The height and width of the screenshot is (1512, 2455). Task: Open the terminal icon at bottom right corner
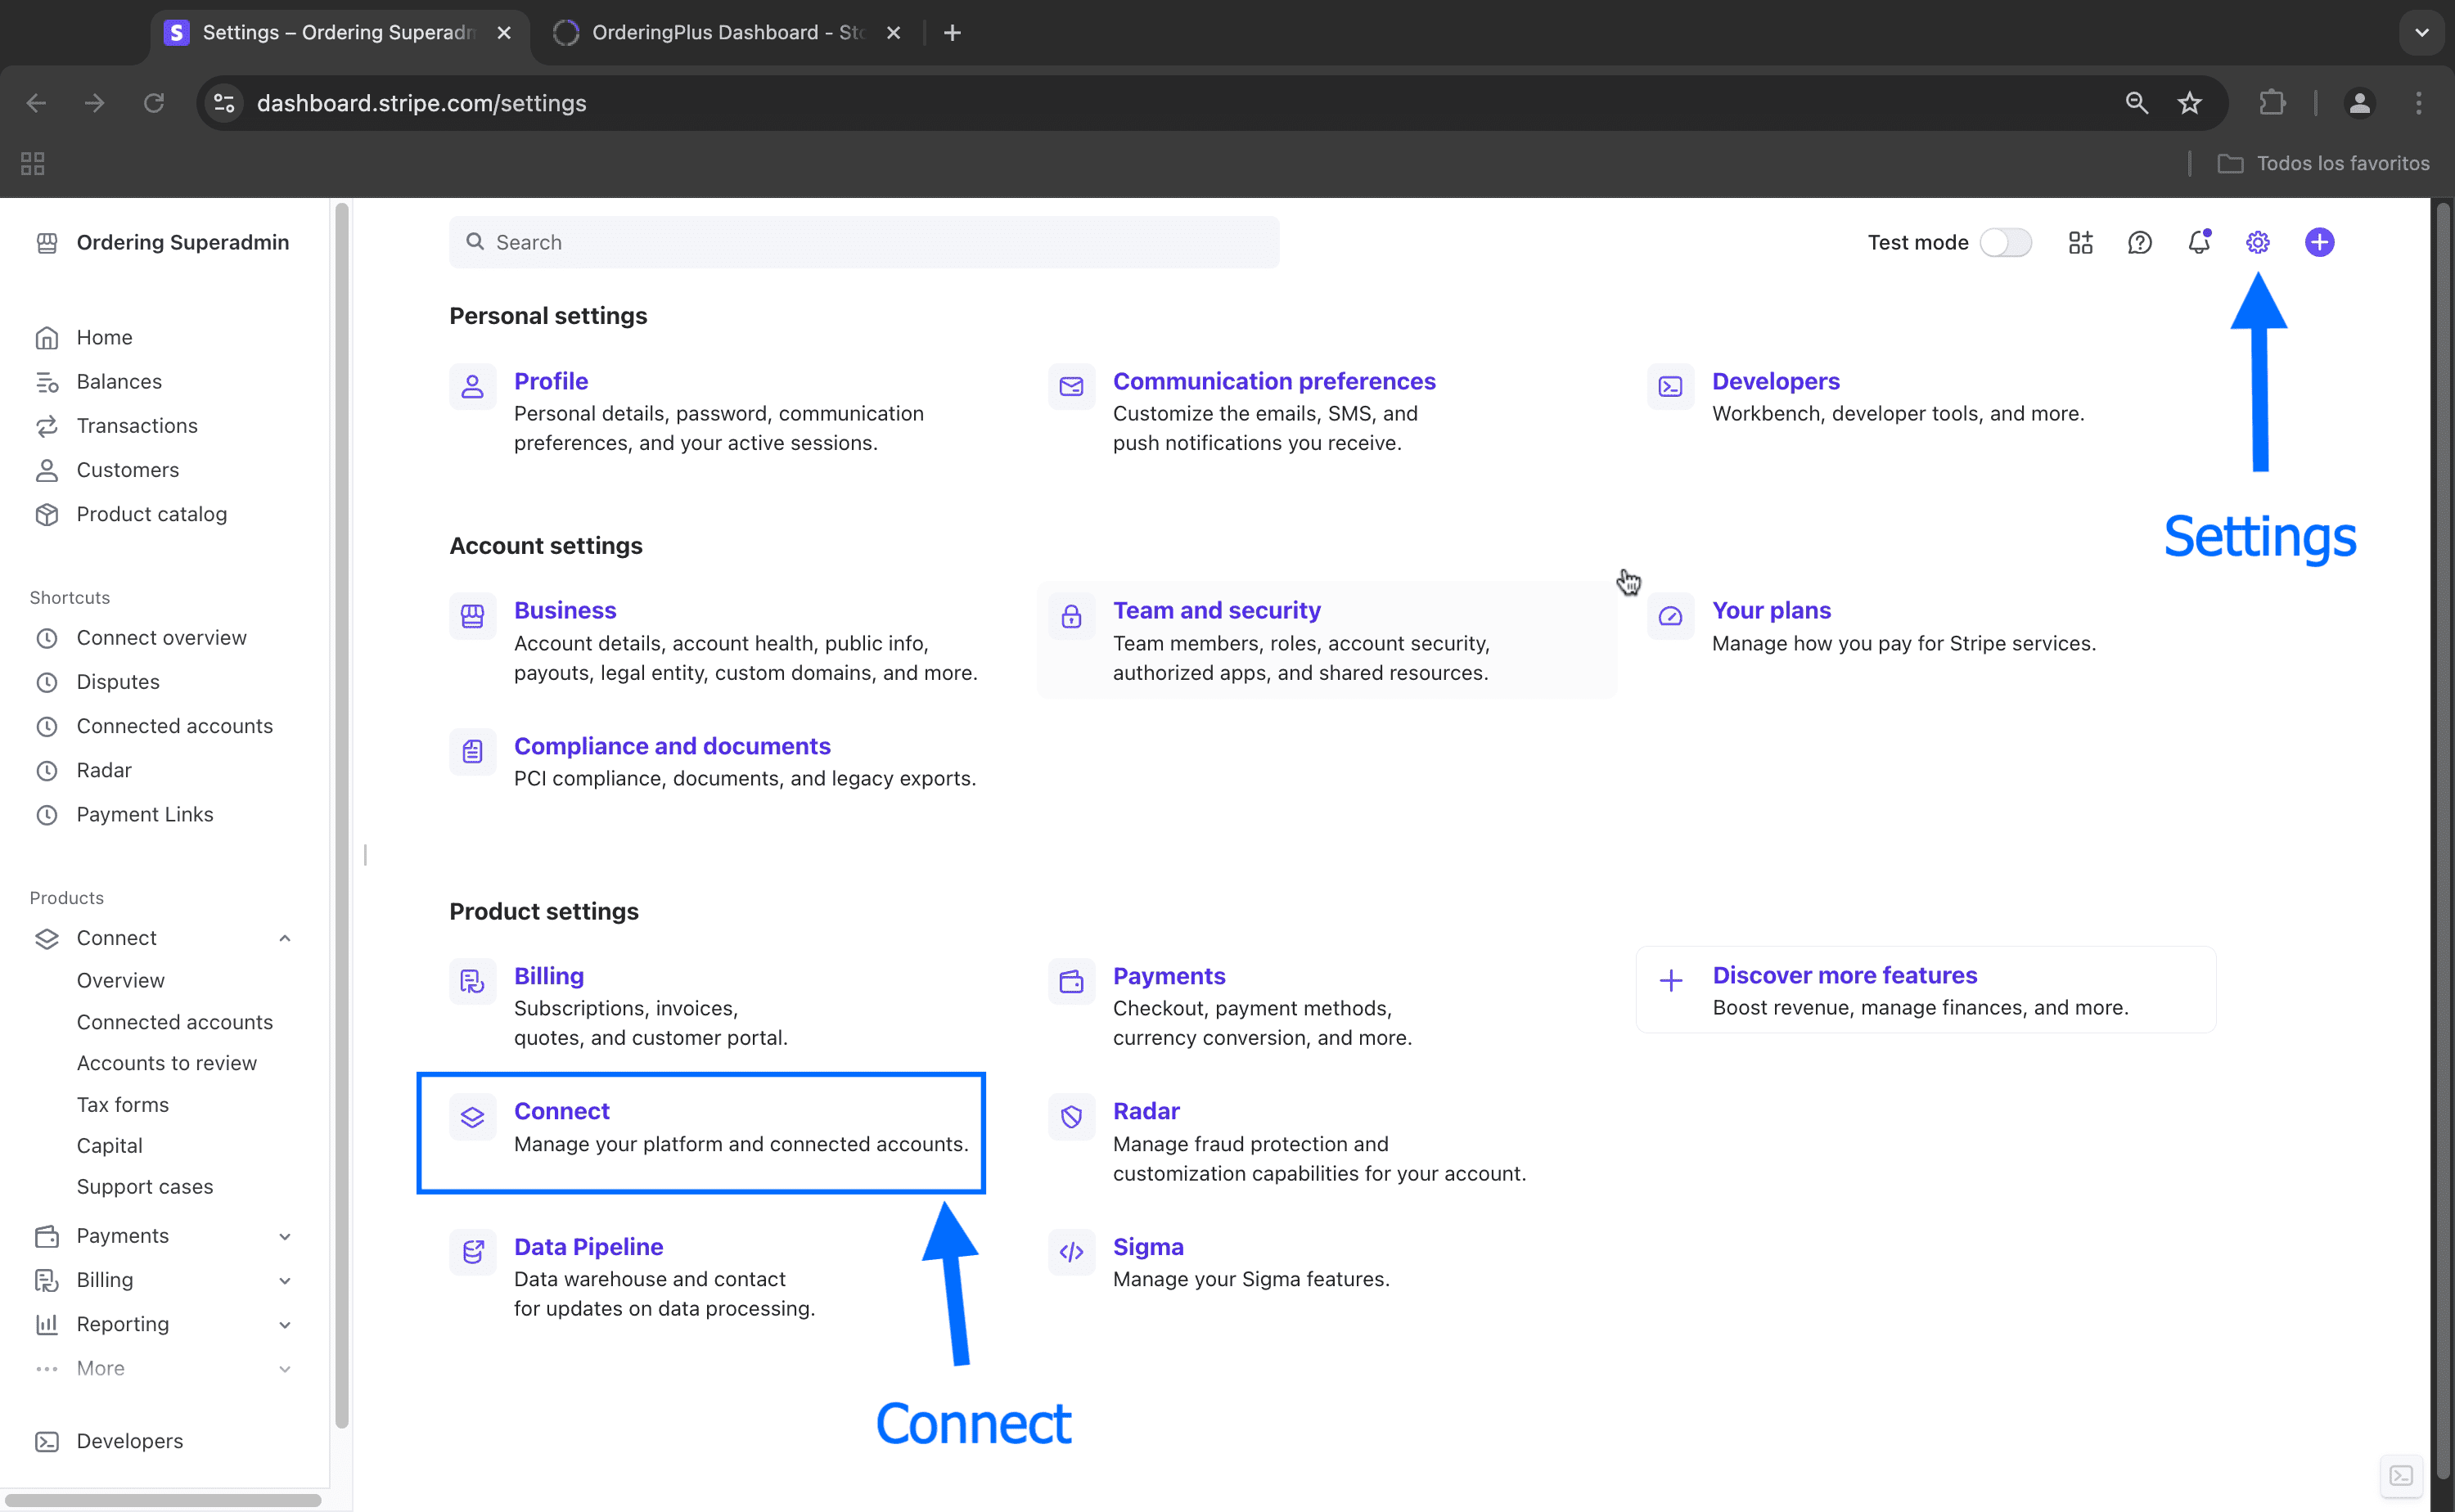[x=2402, y=1476]
